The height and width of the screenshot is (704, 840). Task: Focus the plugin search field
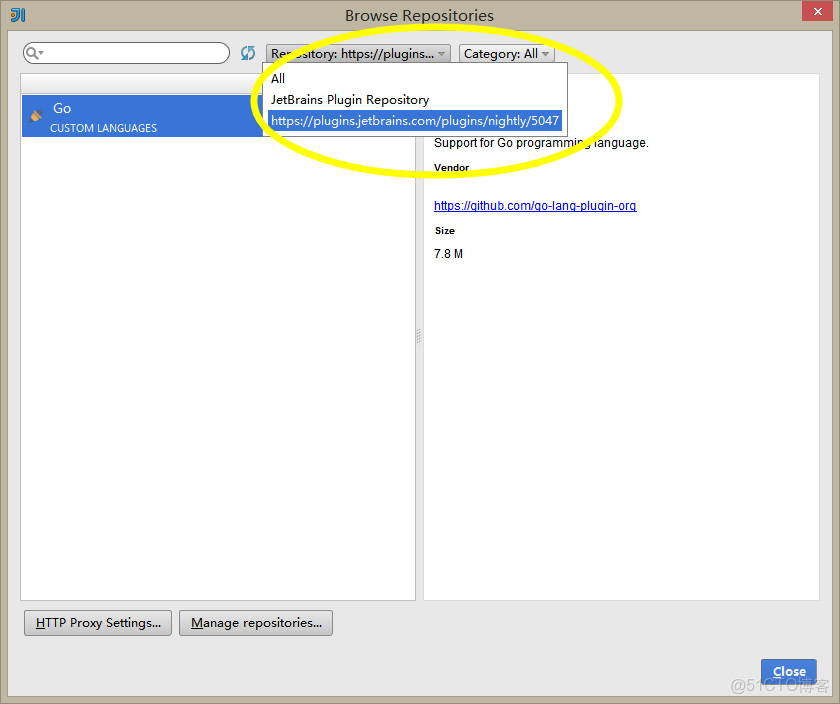tap(126, 53)
